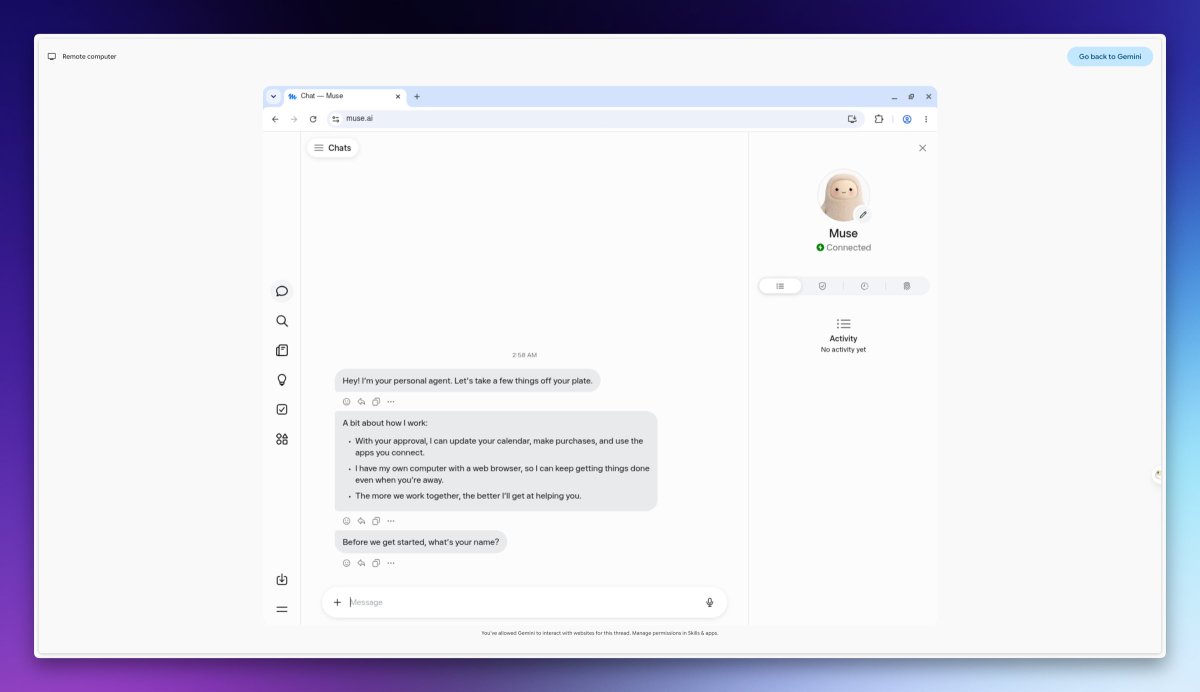The image size is (1200, 692).
Task: Expand the Chats list menu
Action: (x=333, y=148)
